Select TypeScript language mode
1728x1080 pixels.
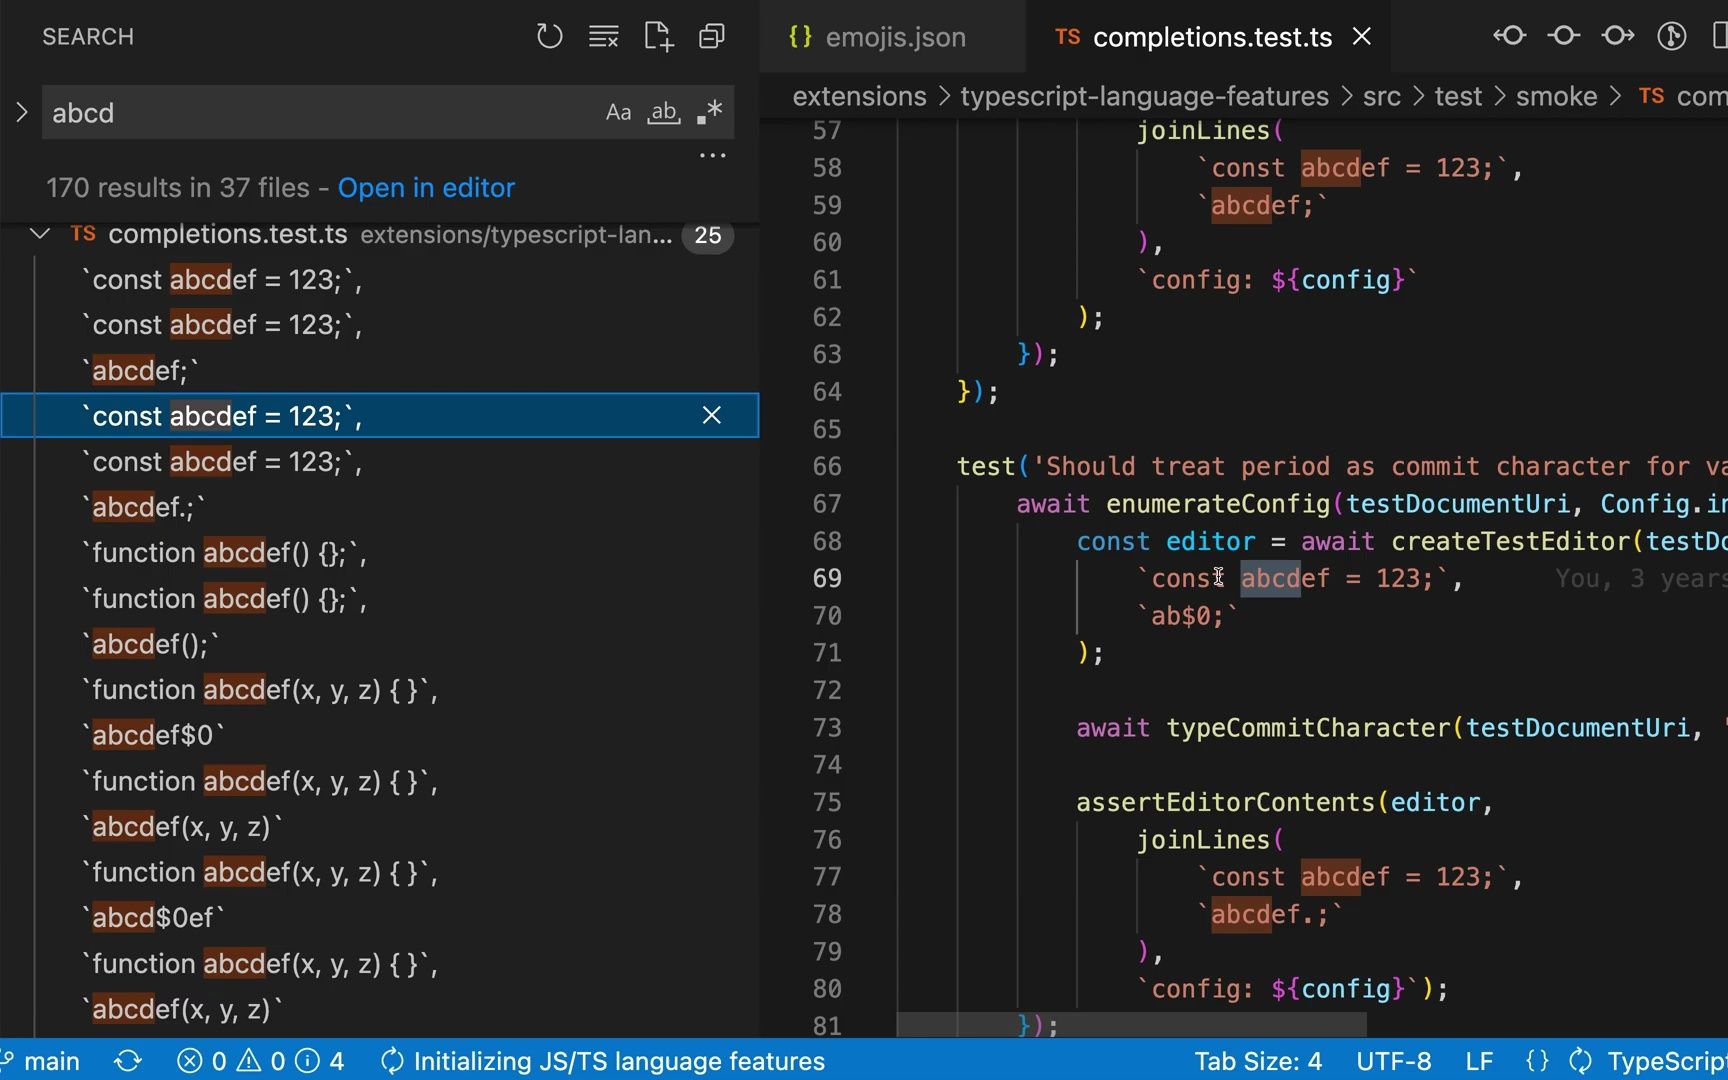tap(1665, 1061)
